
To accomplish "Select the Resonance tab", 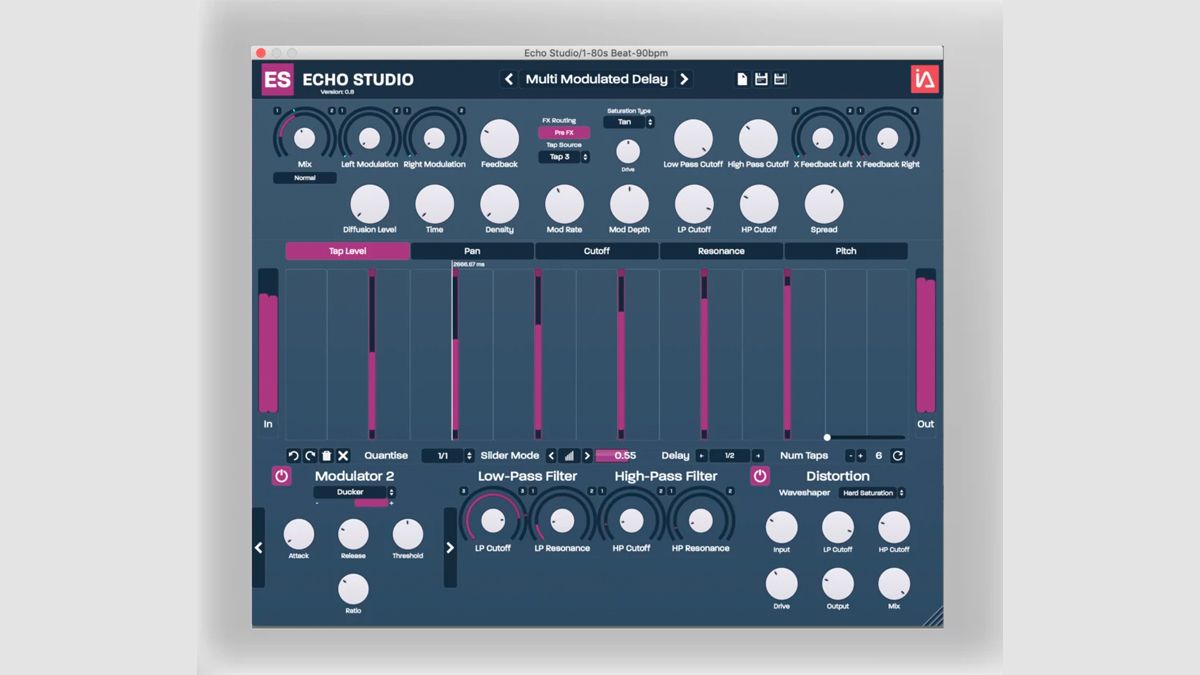I will pyautogui.click(x=721, y=251).
